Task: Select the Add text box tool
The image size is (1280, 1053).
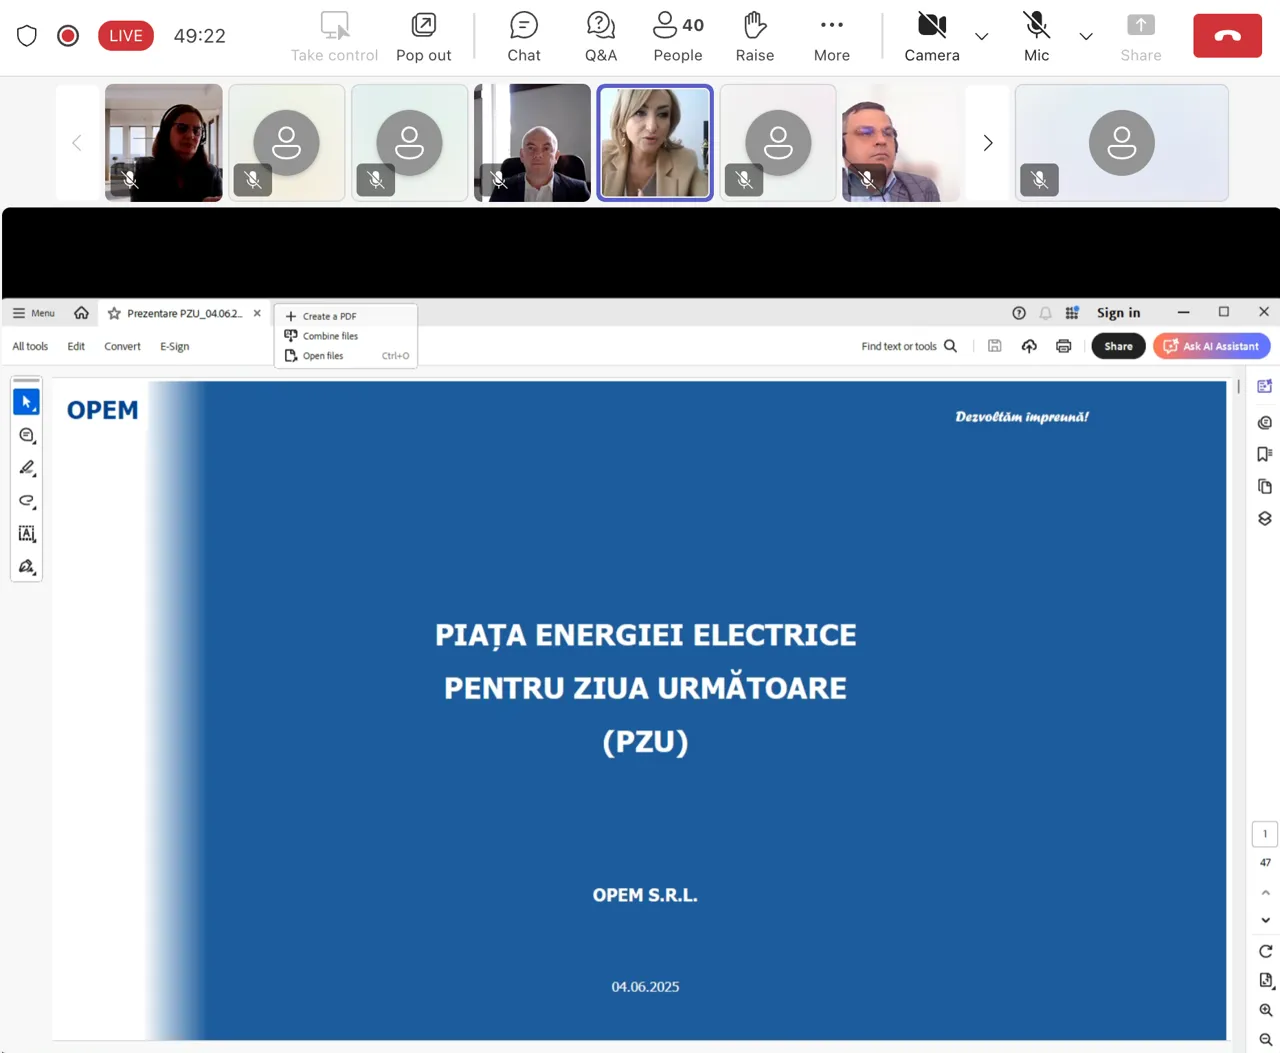Action: [26, 534]
